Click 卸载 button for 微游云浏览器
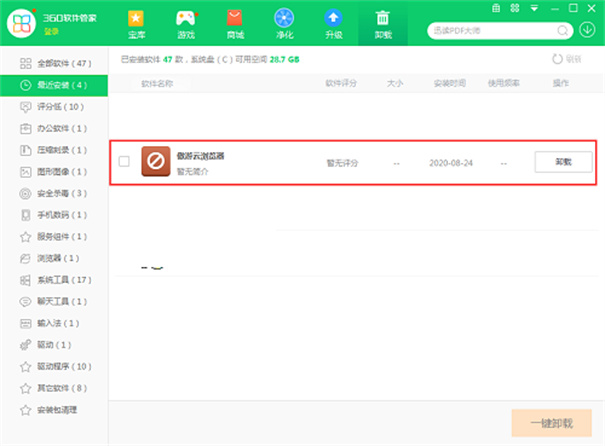605x446 pixels. click(563, 162)
